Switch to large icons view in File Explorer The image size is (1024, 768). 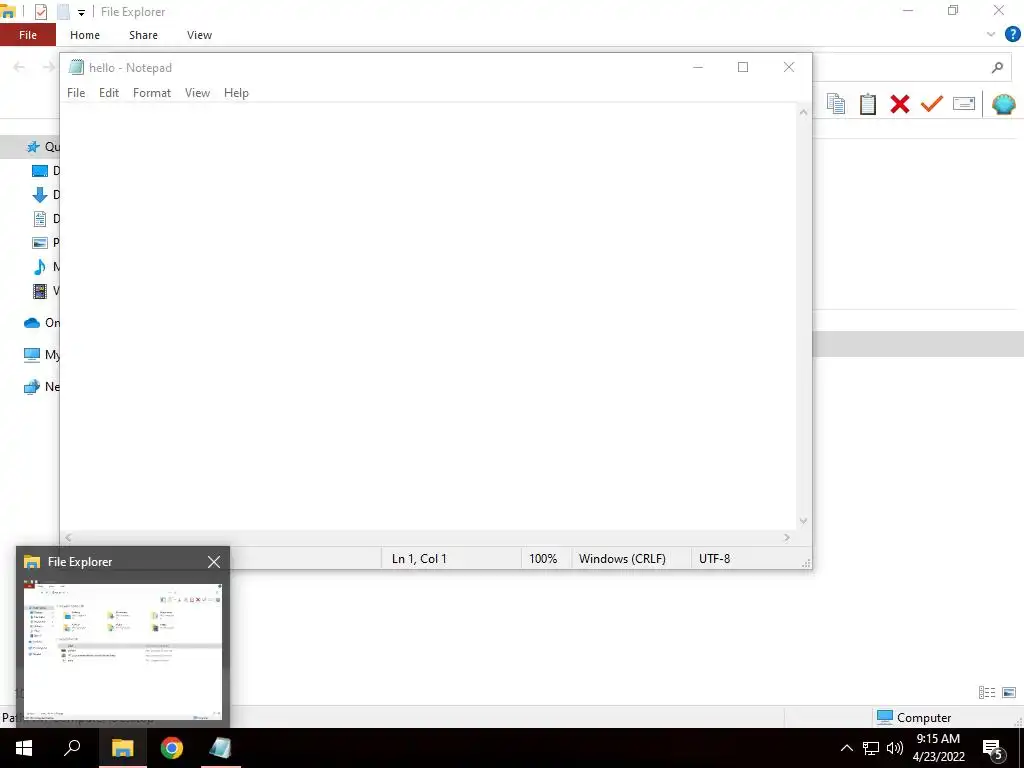pos(1009,693)
